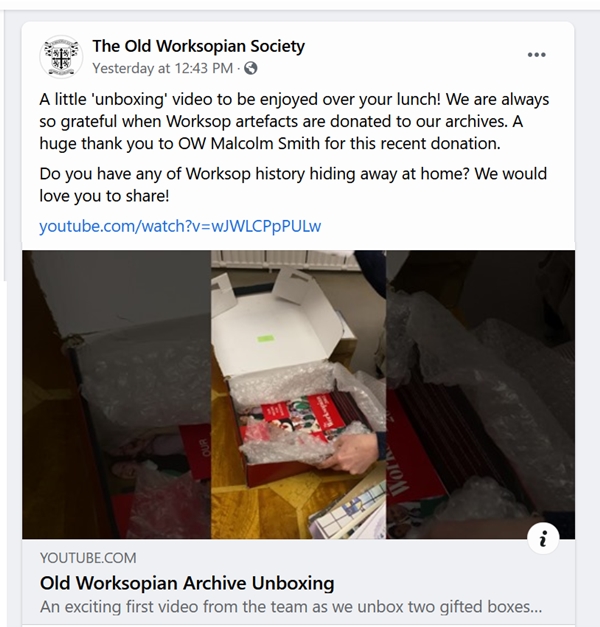600x627 pixels.
Task: Click the info icon on video preview
Action: click(x=543, y=538)
